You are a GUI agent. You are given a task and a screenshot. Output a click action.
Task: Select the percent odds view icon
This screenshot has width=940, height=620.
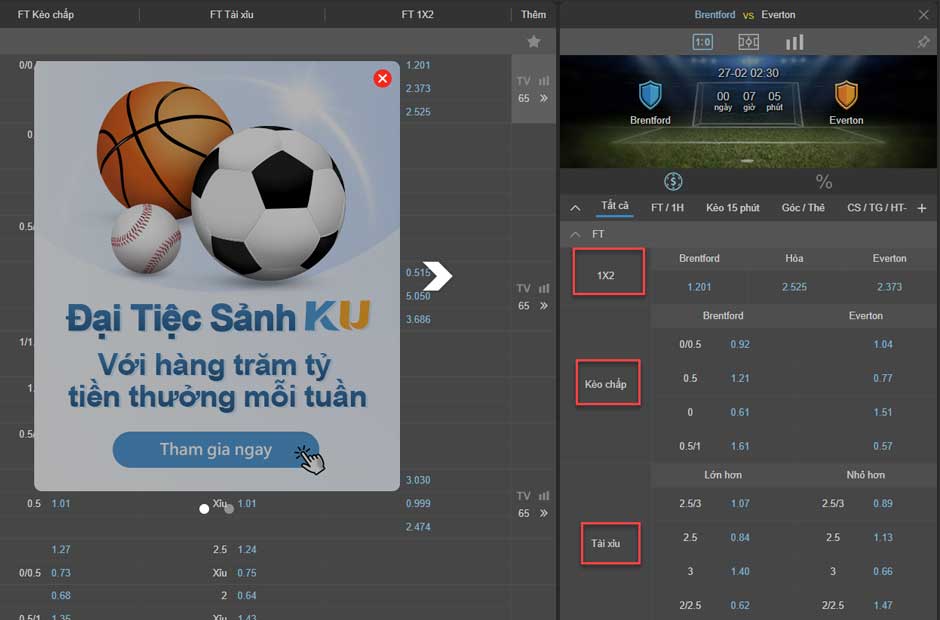[824, 181]
